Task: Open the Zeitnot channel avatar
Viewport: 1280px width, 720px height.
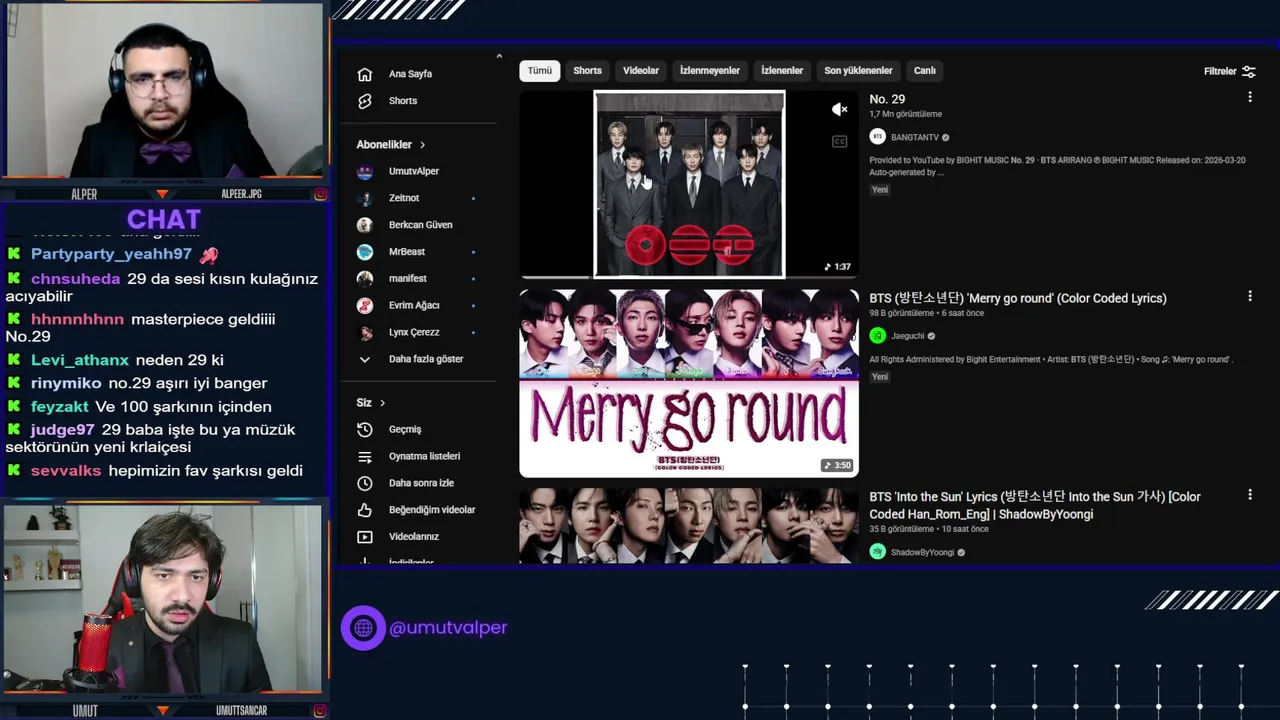Action: [365, 198]
